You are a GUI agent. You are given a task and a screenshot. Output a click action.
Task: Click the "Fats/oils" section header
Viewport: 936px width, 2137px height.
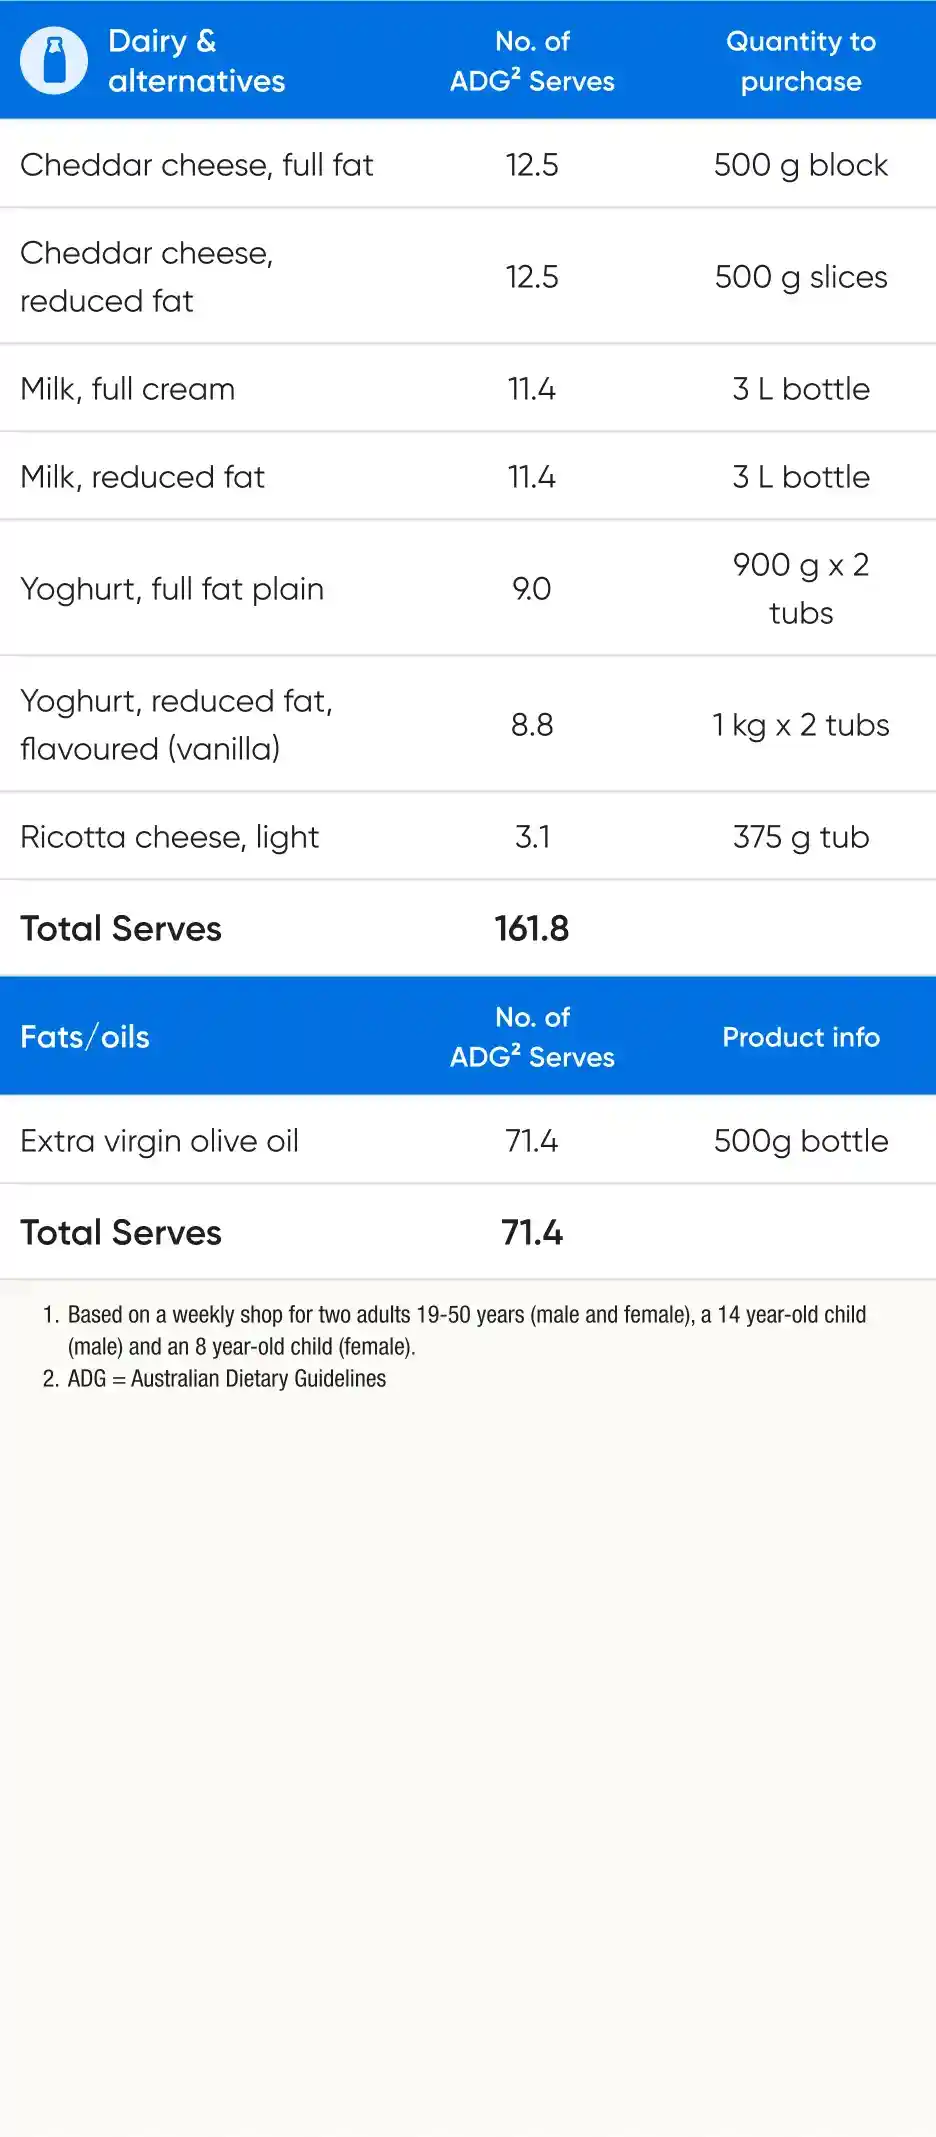coord(85,1036)
